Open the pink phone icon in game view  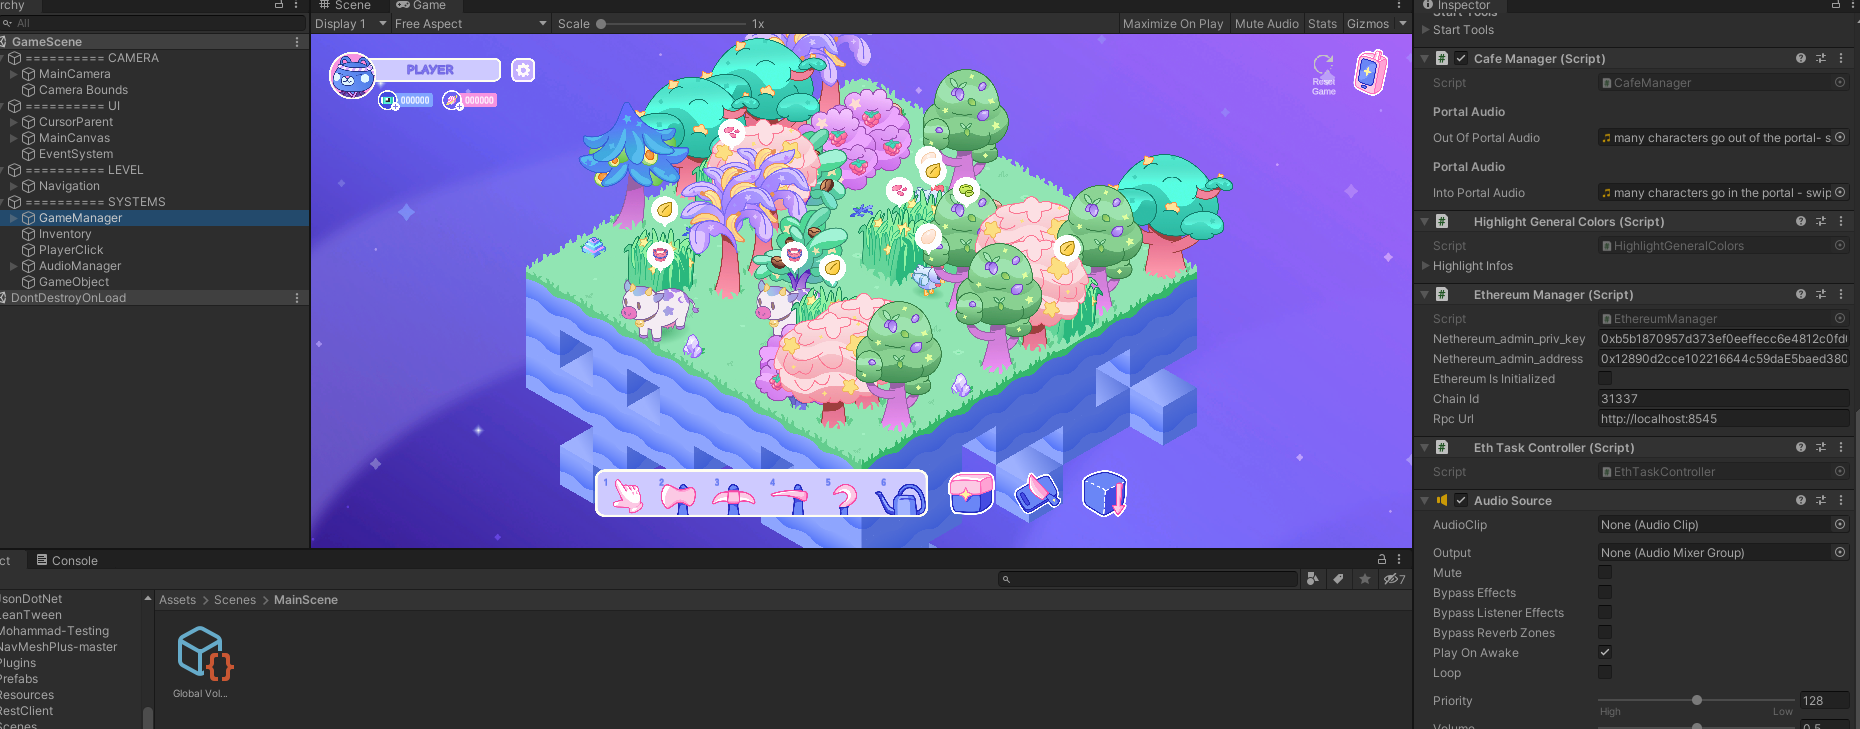(1371, 72)
